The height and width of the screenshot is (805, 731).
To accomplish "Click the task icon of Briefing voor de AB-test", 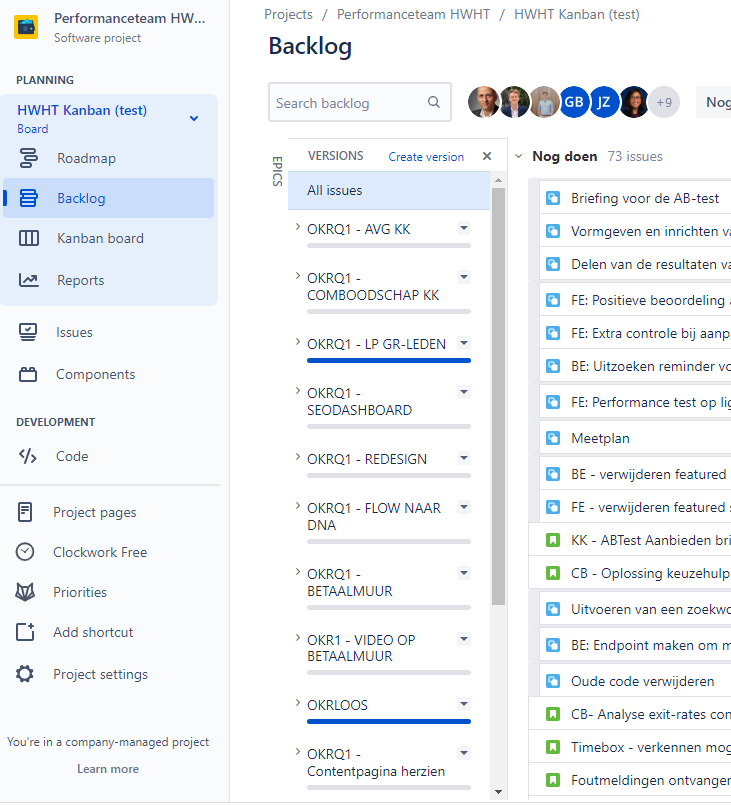I will tap(553, 198).
